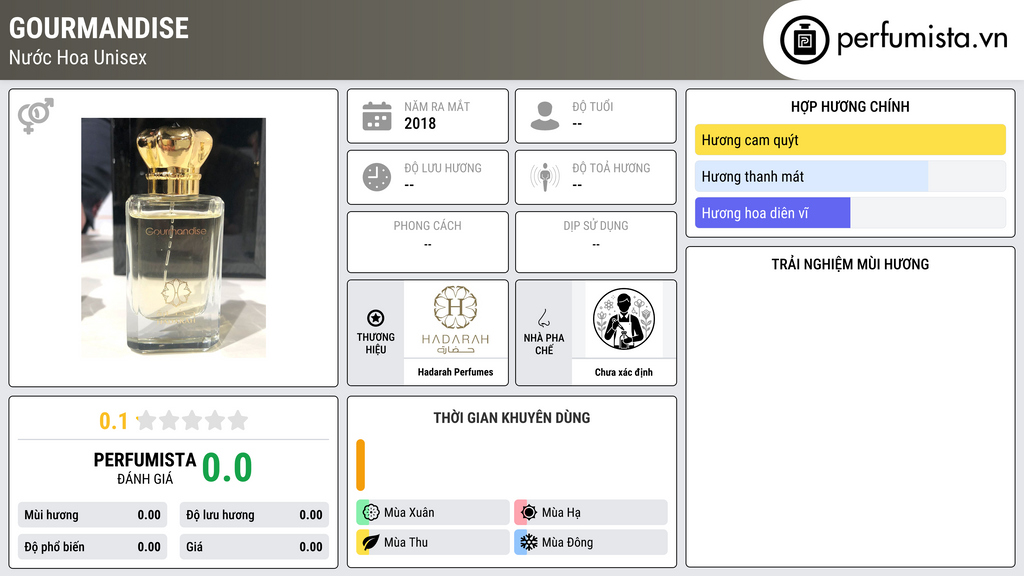The image size is (1024, 576).
Task: Select the Mùa Đông season tile
Action: tap(591, 542)
